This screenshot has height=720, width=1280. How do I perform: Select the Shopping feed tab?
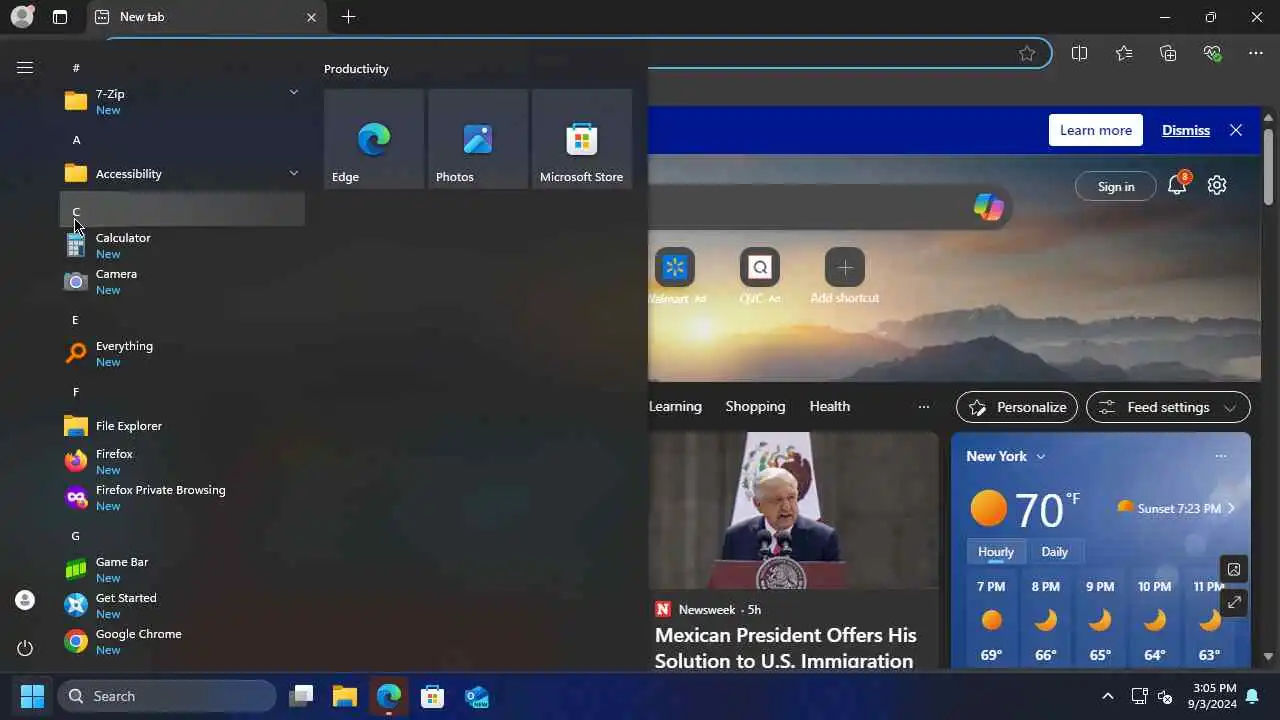[755, 406]
